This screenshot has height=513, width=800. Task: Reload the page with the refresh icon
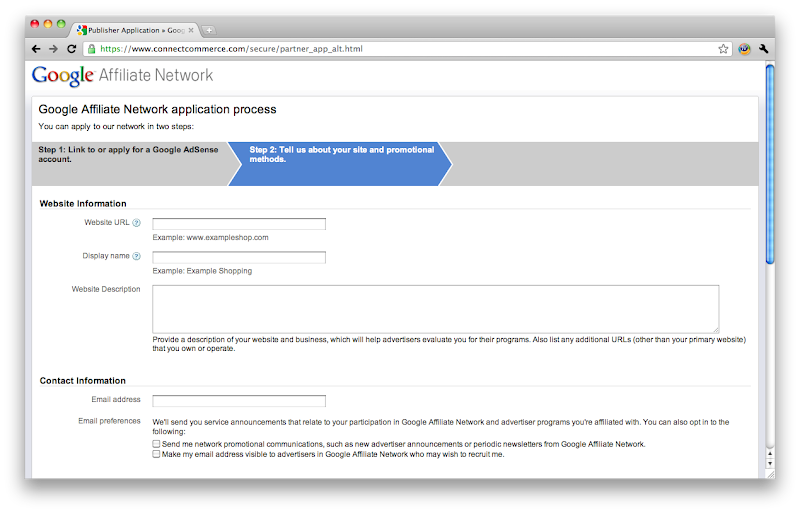(x=71, y=48)
